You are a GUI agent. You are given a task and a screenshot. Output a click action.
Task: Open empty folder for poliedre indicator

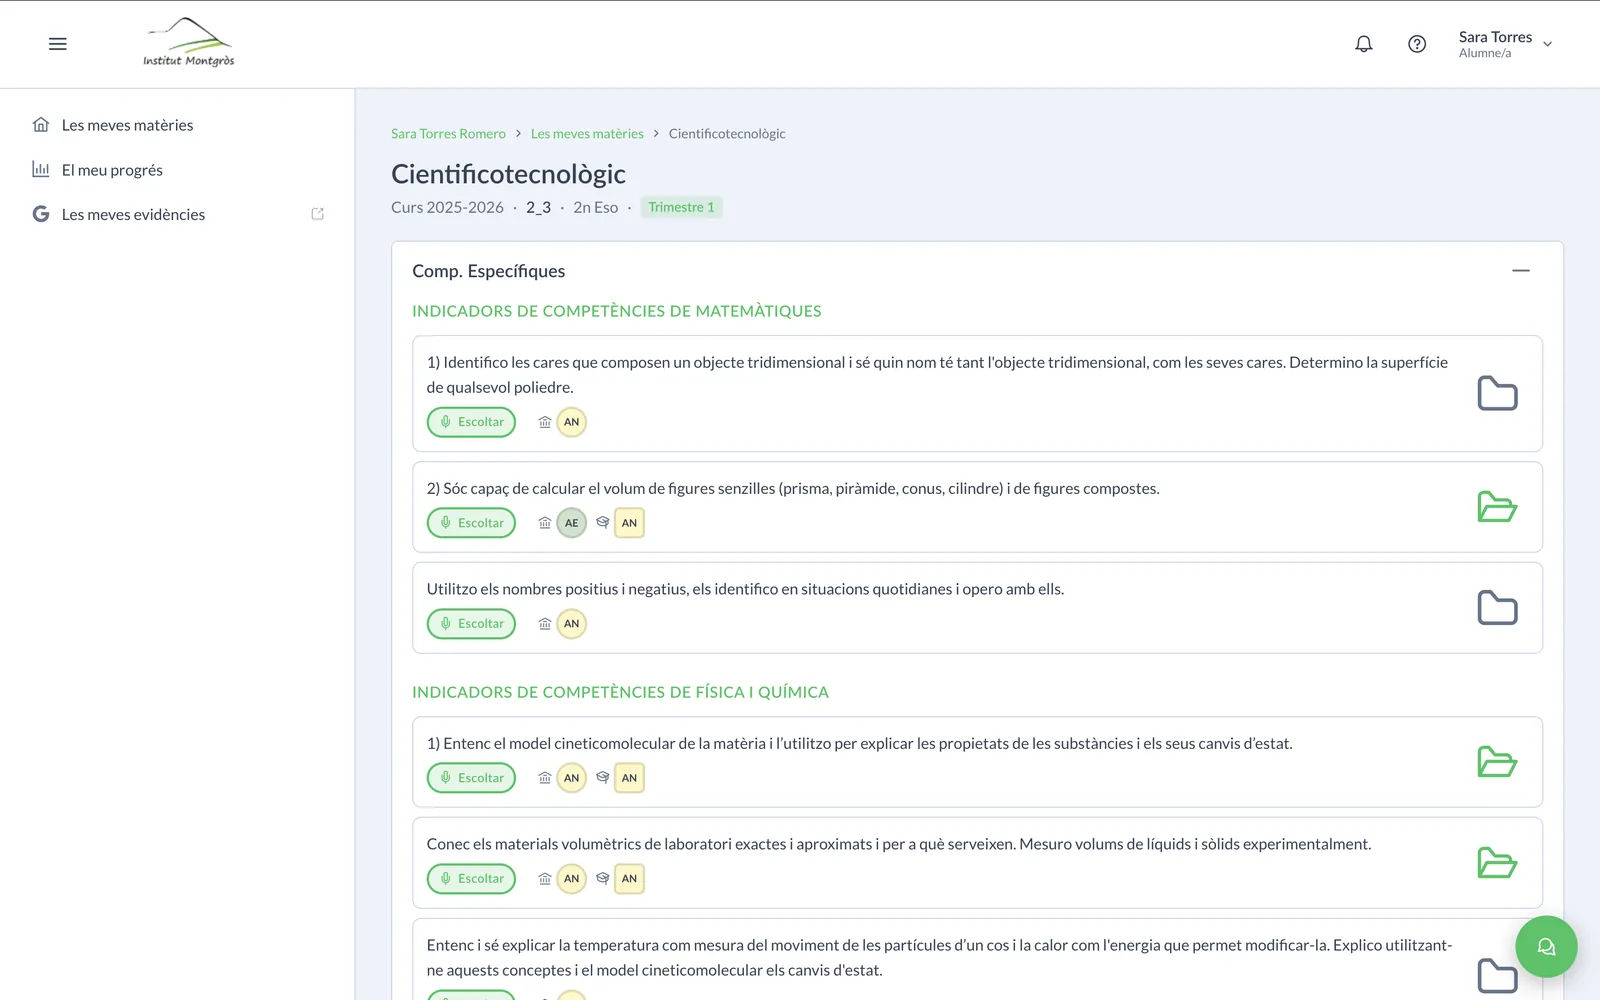(1497, 393)
